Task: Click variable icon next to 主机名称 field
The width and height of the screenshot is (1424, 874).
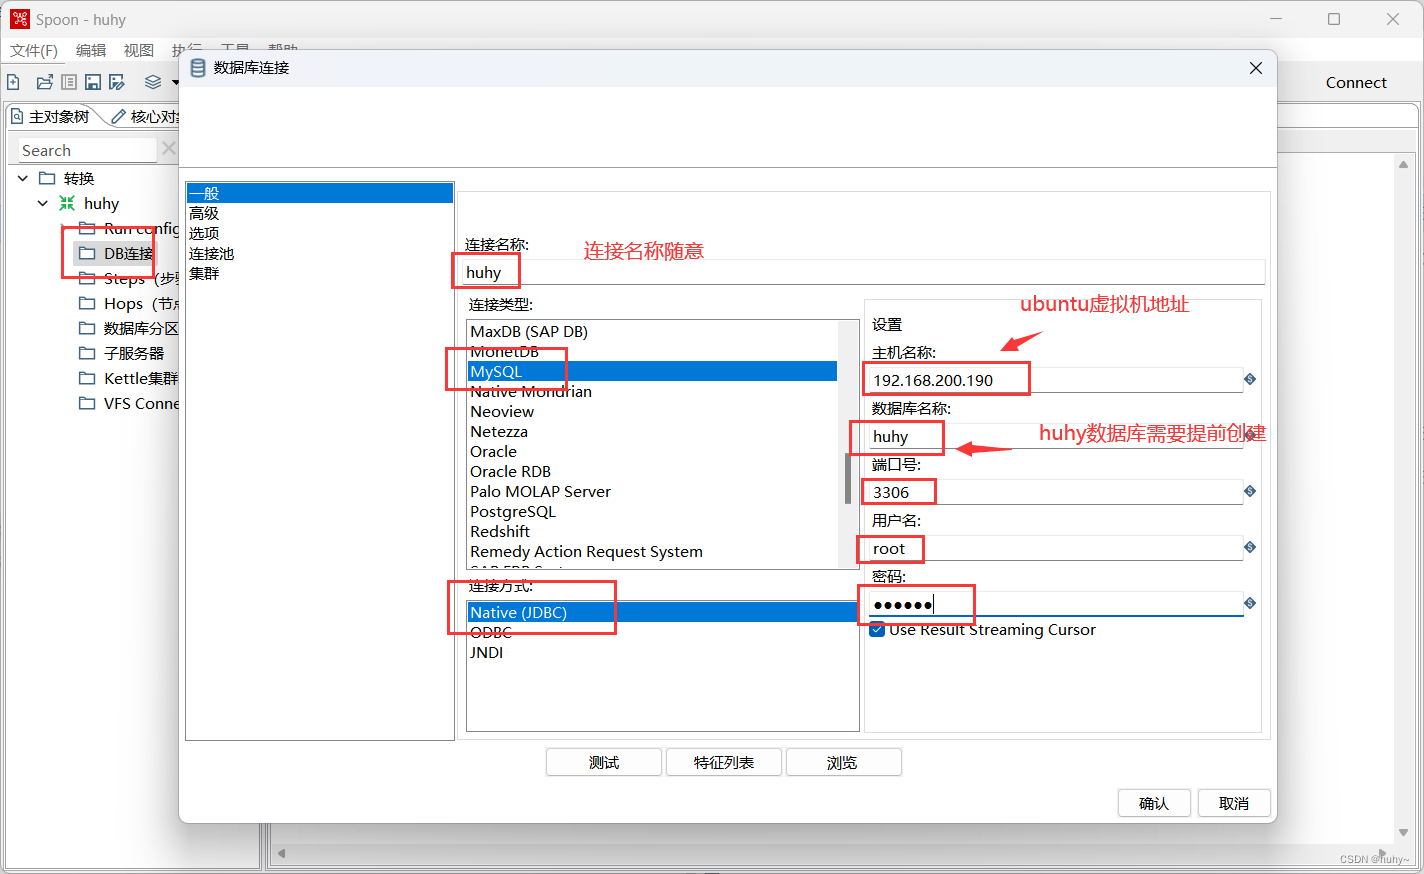Action: tap(1250, 379)
